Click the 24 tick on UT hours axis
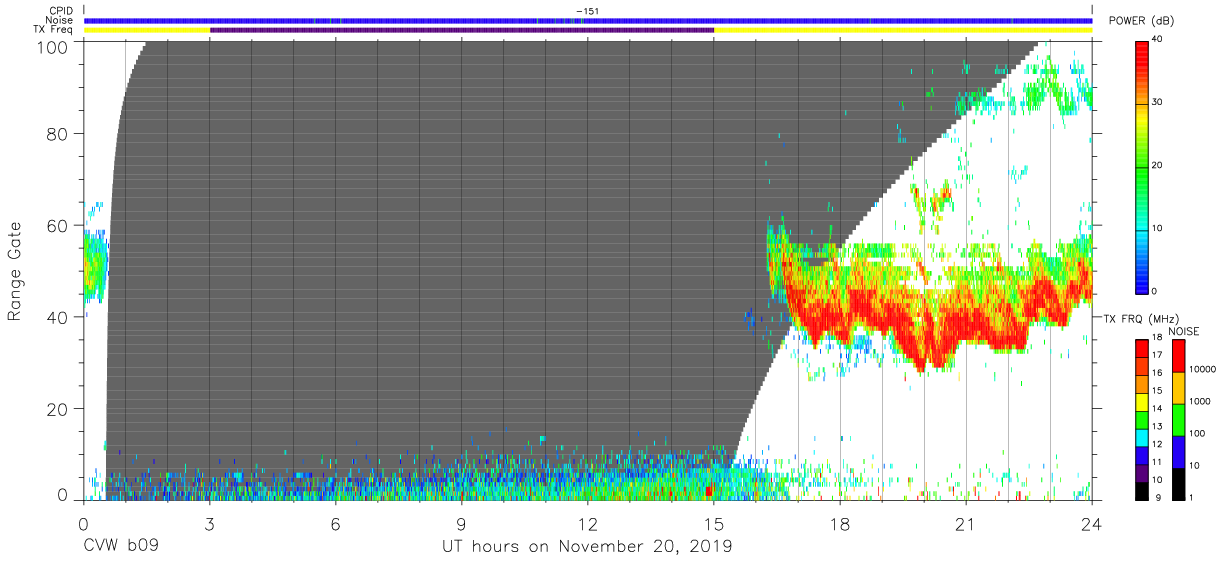Screen dimensions: 1228x567 point(1092,524)
